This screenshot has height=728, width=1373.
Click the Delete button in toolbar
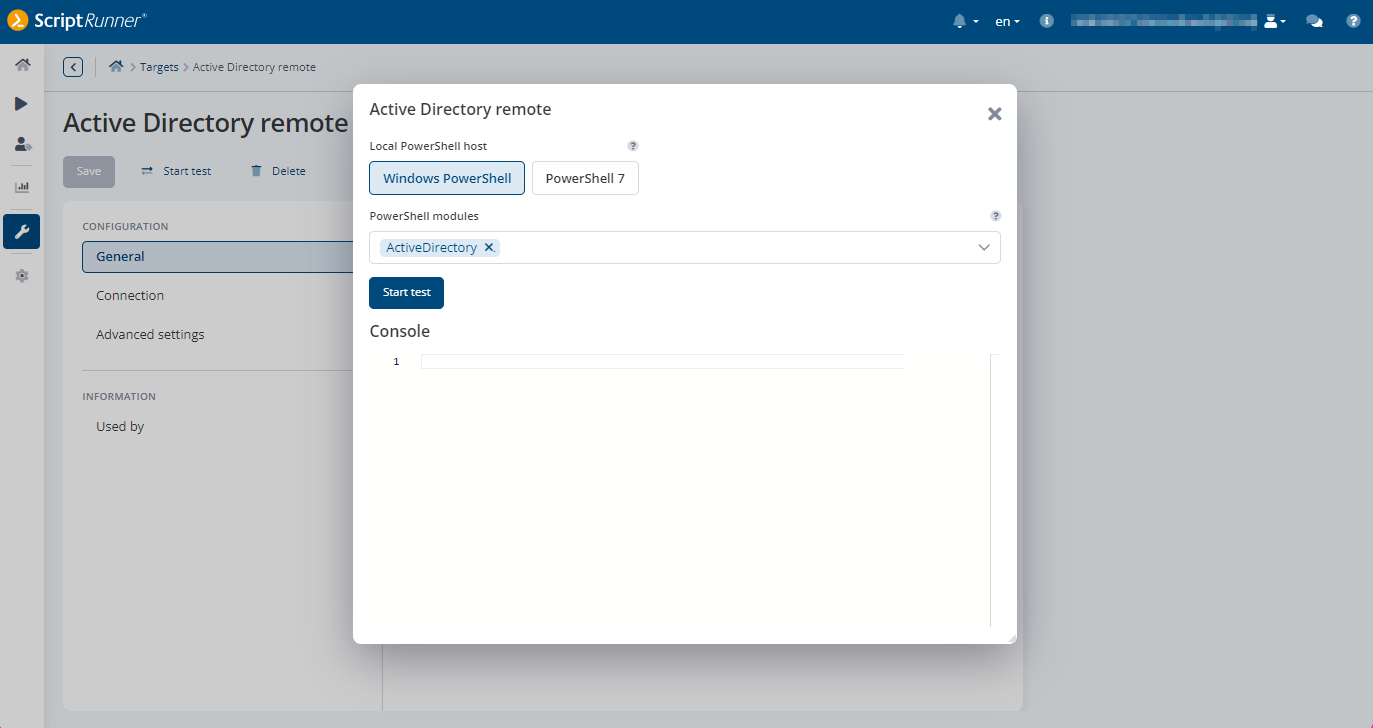pos(278,171)
